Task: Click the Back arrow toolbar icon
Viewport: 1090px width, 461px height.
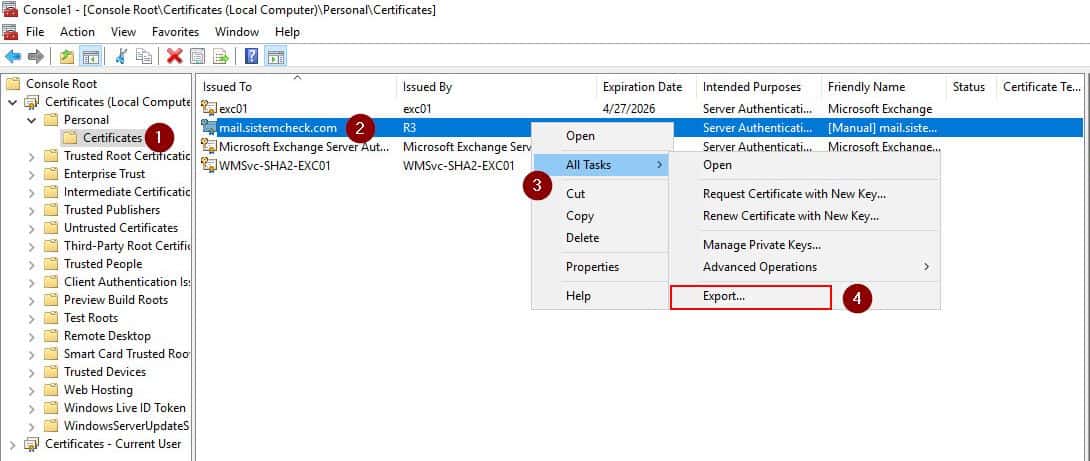Action: coord(13,56)
